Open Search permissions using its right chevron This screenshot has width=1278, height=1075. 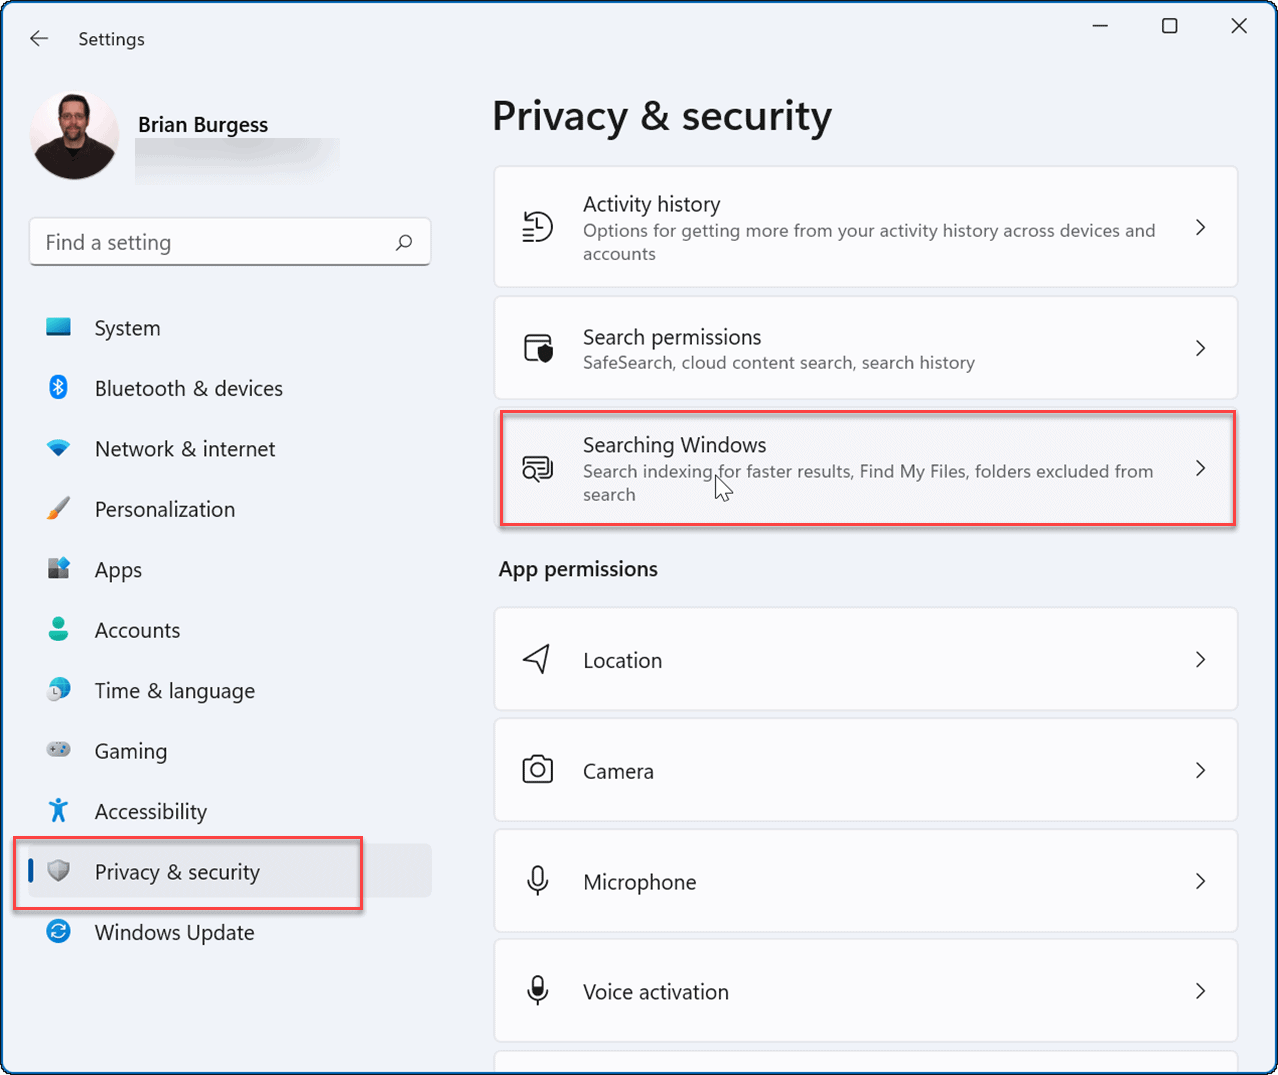click(1200, 348)
